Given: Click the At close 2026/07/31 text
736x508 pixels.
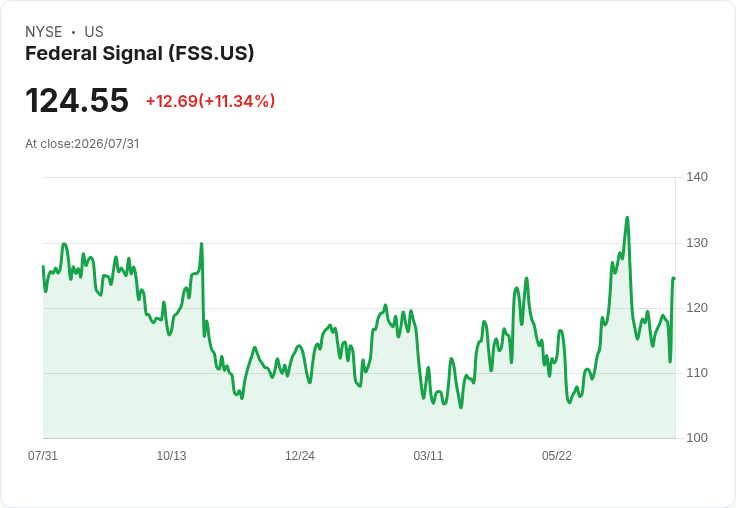Looking at the screenshot, I should 82,144.
